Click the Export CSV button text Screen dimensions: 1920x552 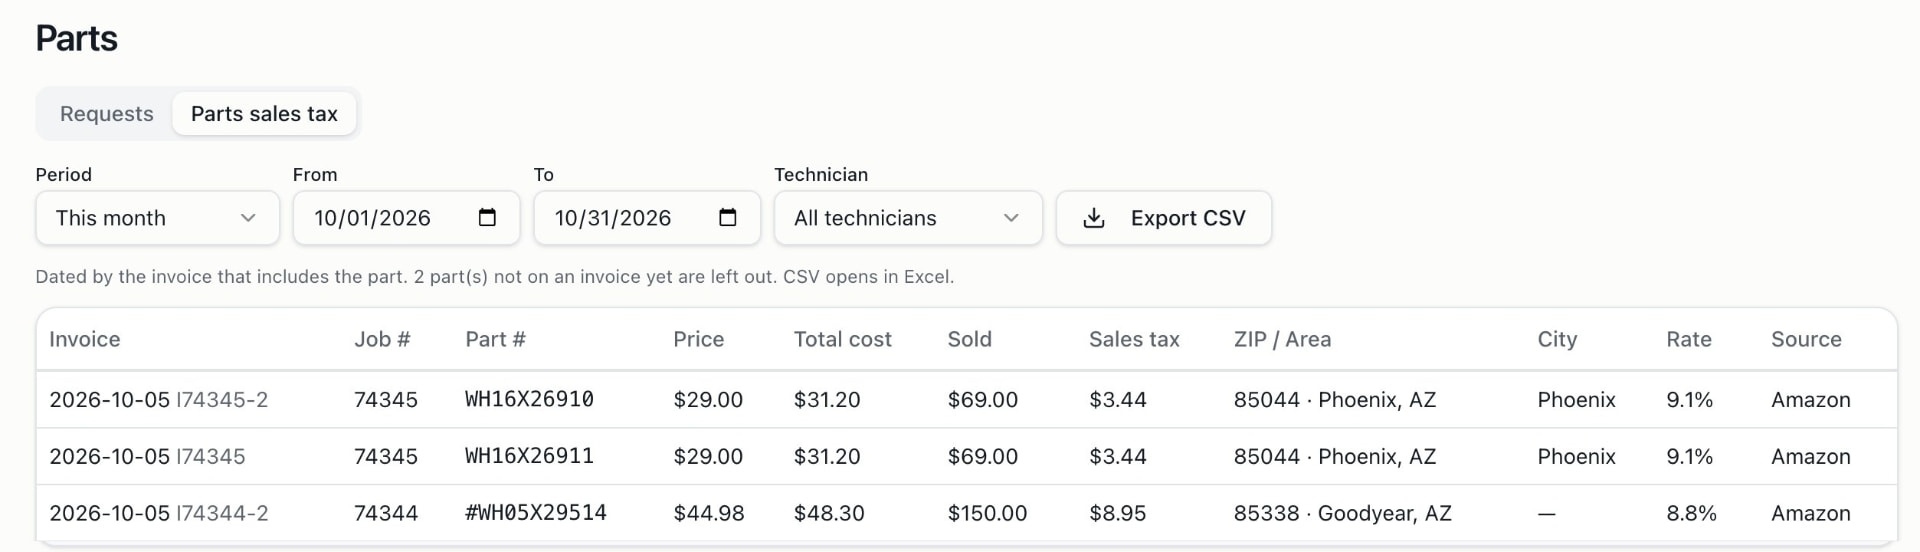coord(1188,218)
